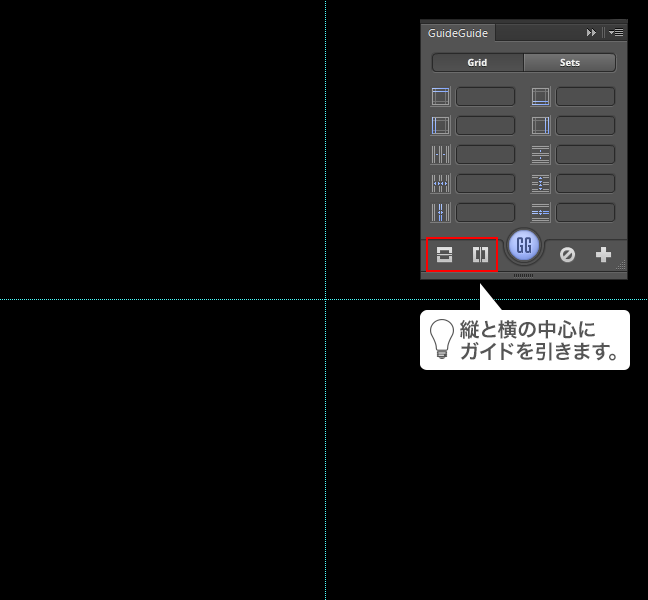Click the left margin icon
This screenshot has width=648, height=600.
(441, 126)
